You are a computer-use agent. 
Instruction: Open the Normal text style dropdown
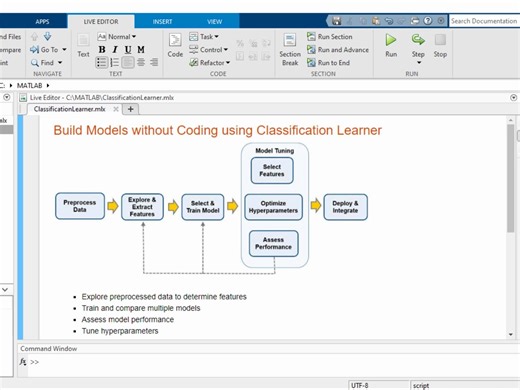117,37
